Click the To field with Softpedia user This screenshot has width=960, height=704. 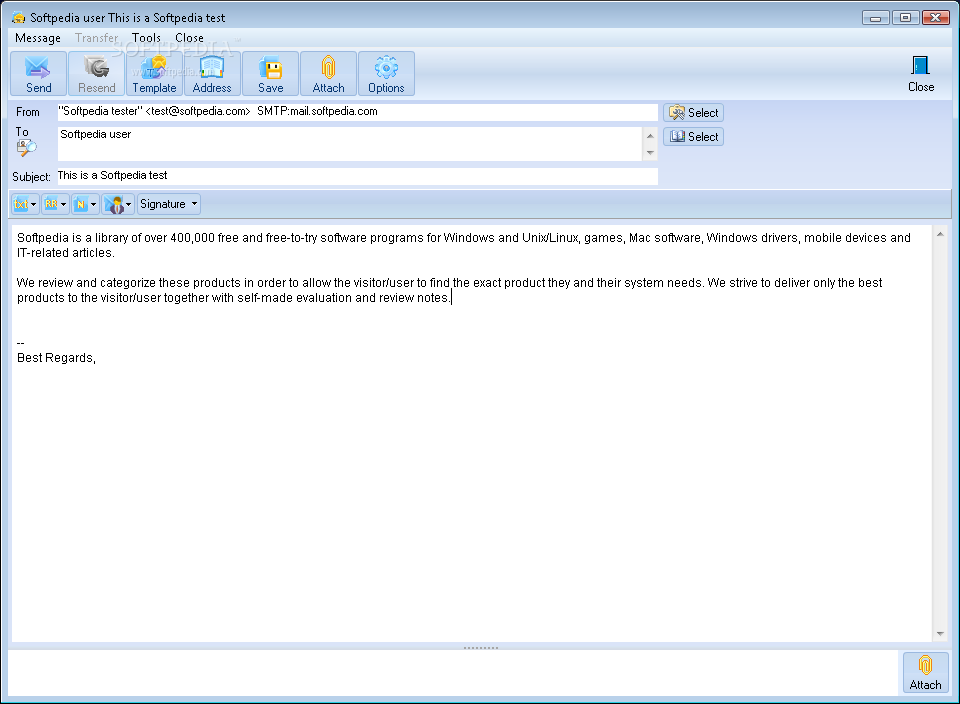[350, 144]
